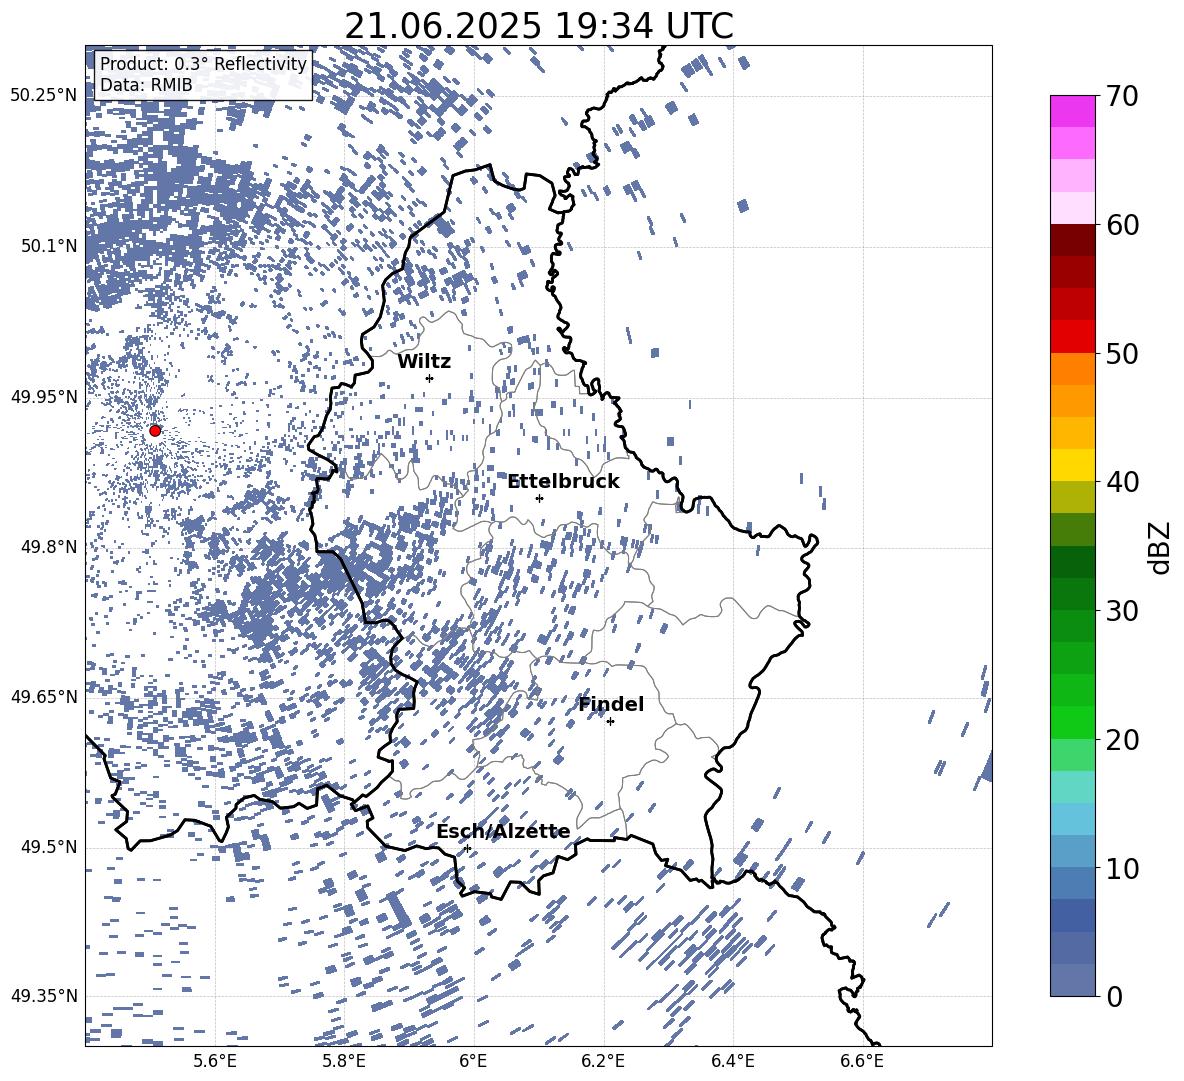
Task: Click the Wiltz station cross marker
Action: coord(430,378)
